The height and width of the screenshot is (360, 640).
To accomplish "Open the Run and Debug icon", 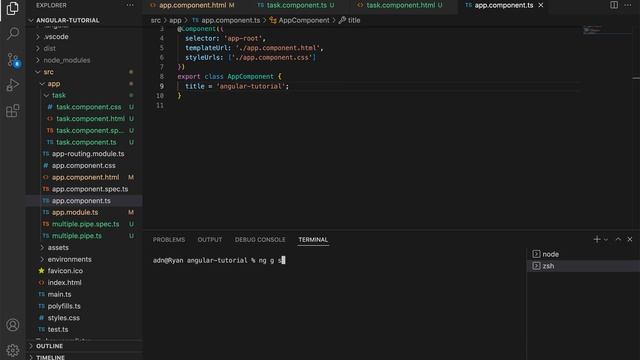I will (13, 85).
